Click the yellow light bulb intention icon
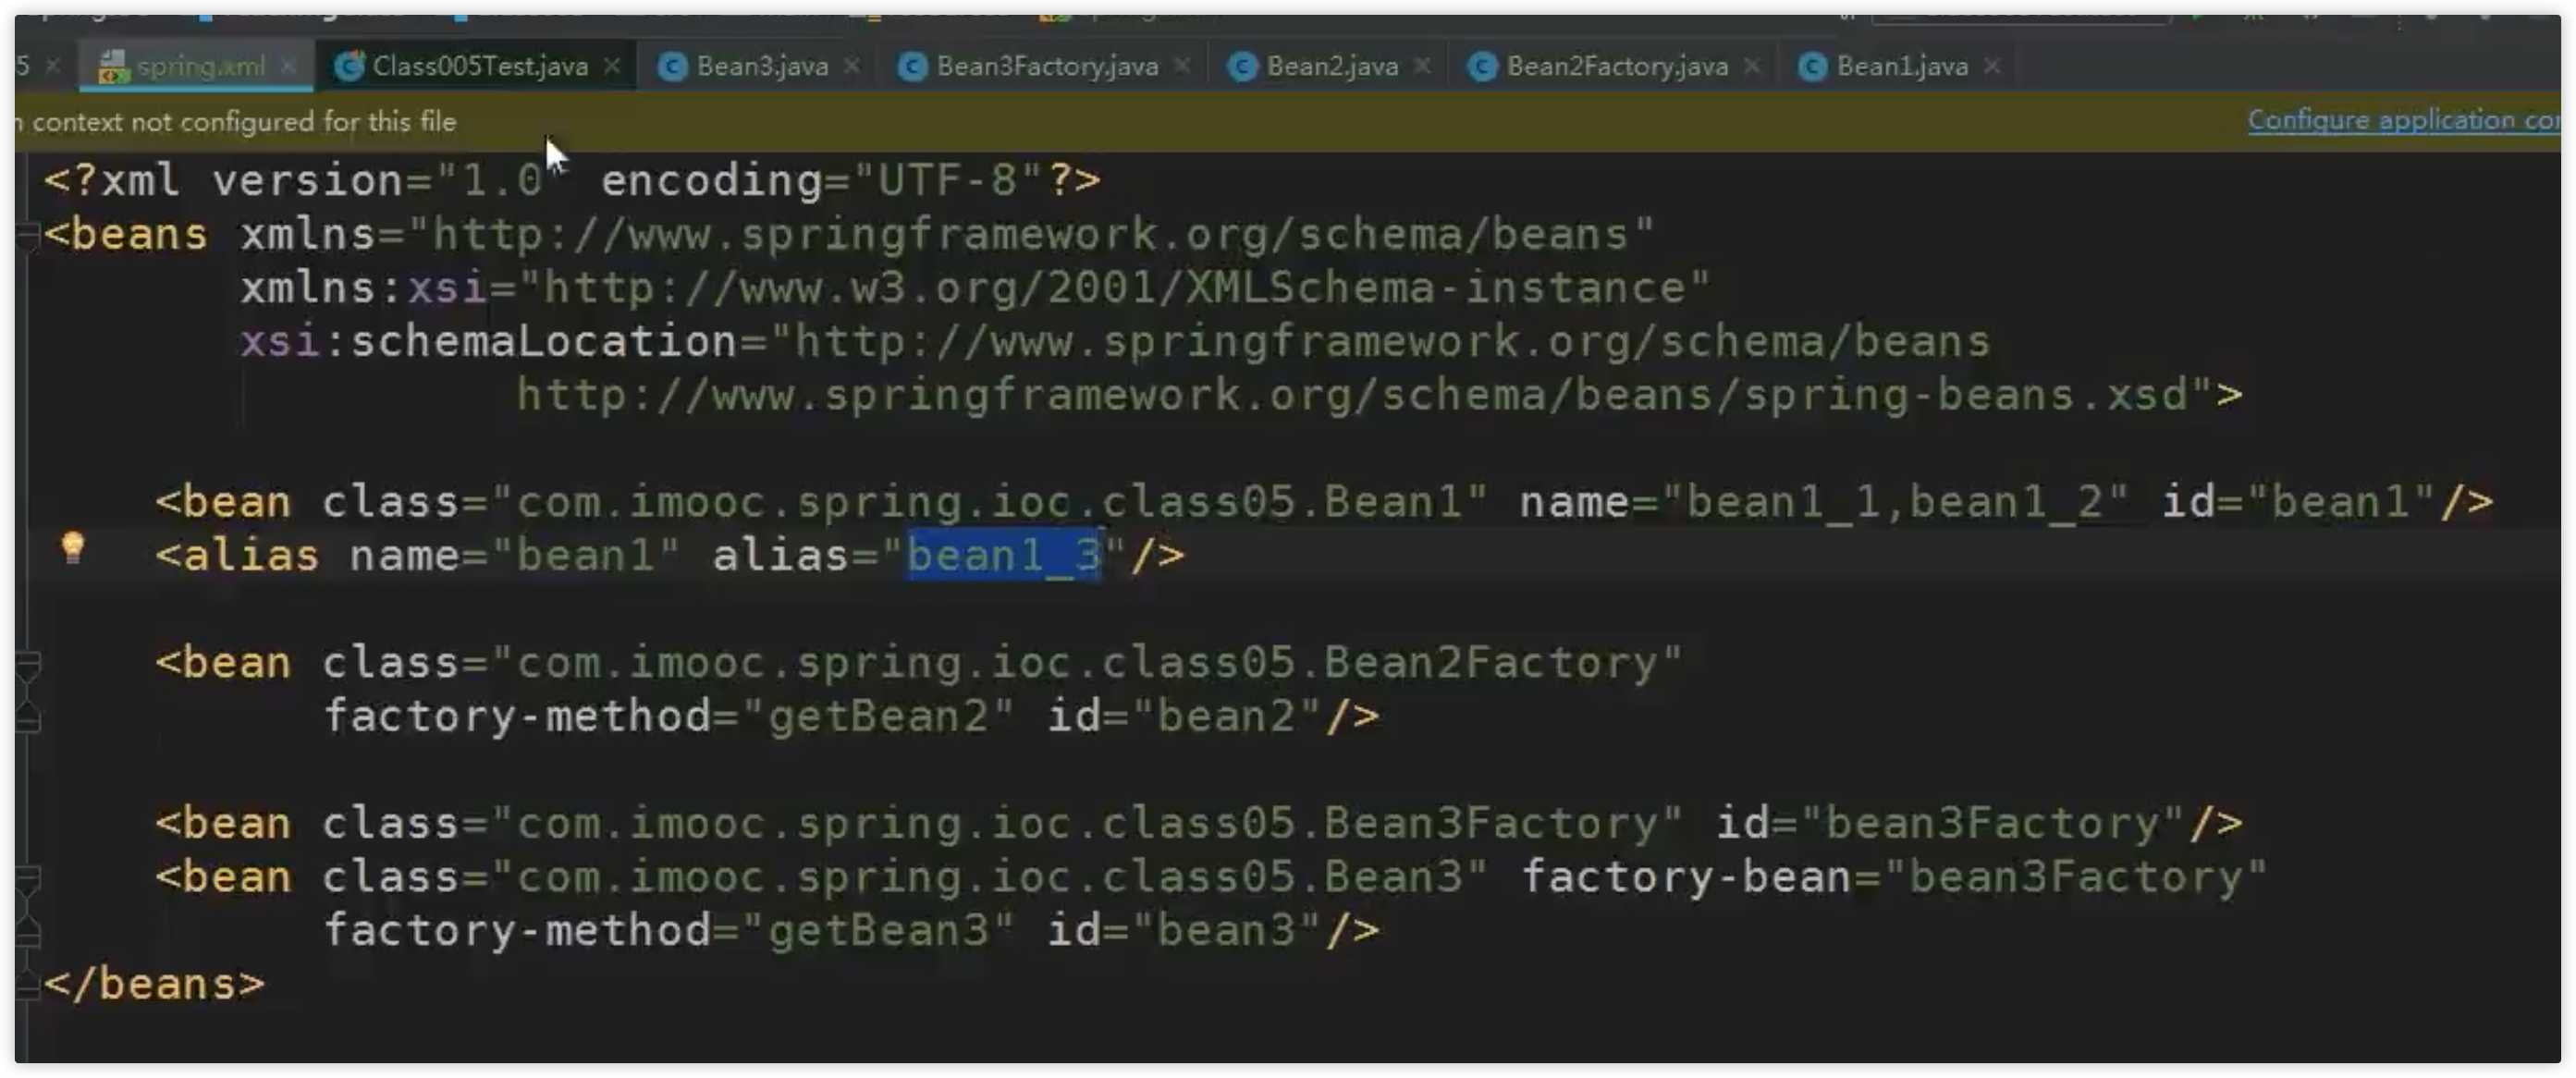 click(x=73, y=548)
